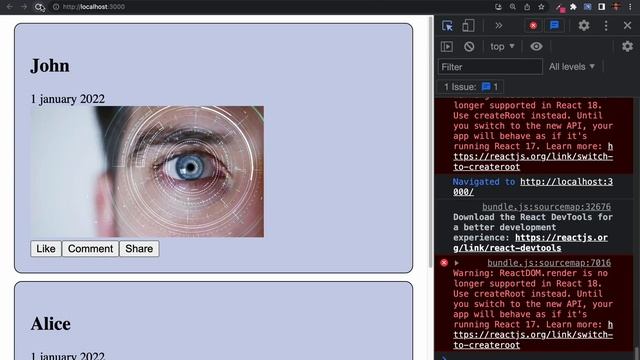The width and height of the screenshot is (640, 360).
Task: Install app icon in address bar
Action: coord(498,7)
